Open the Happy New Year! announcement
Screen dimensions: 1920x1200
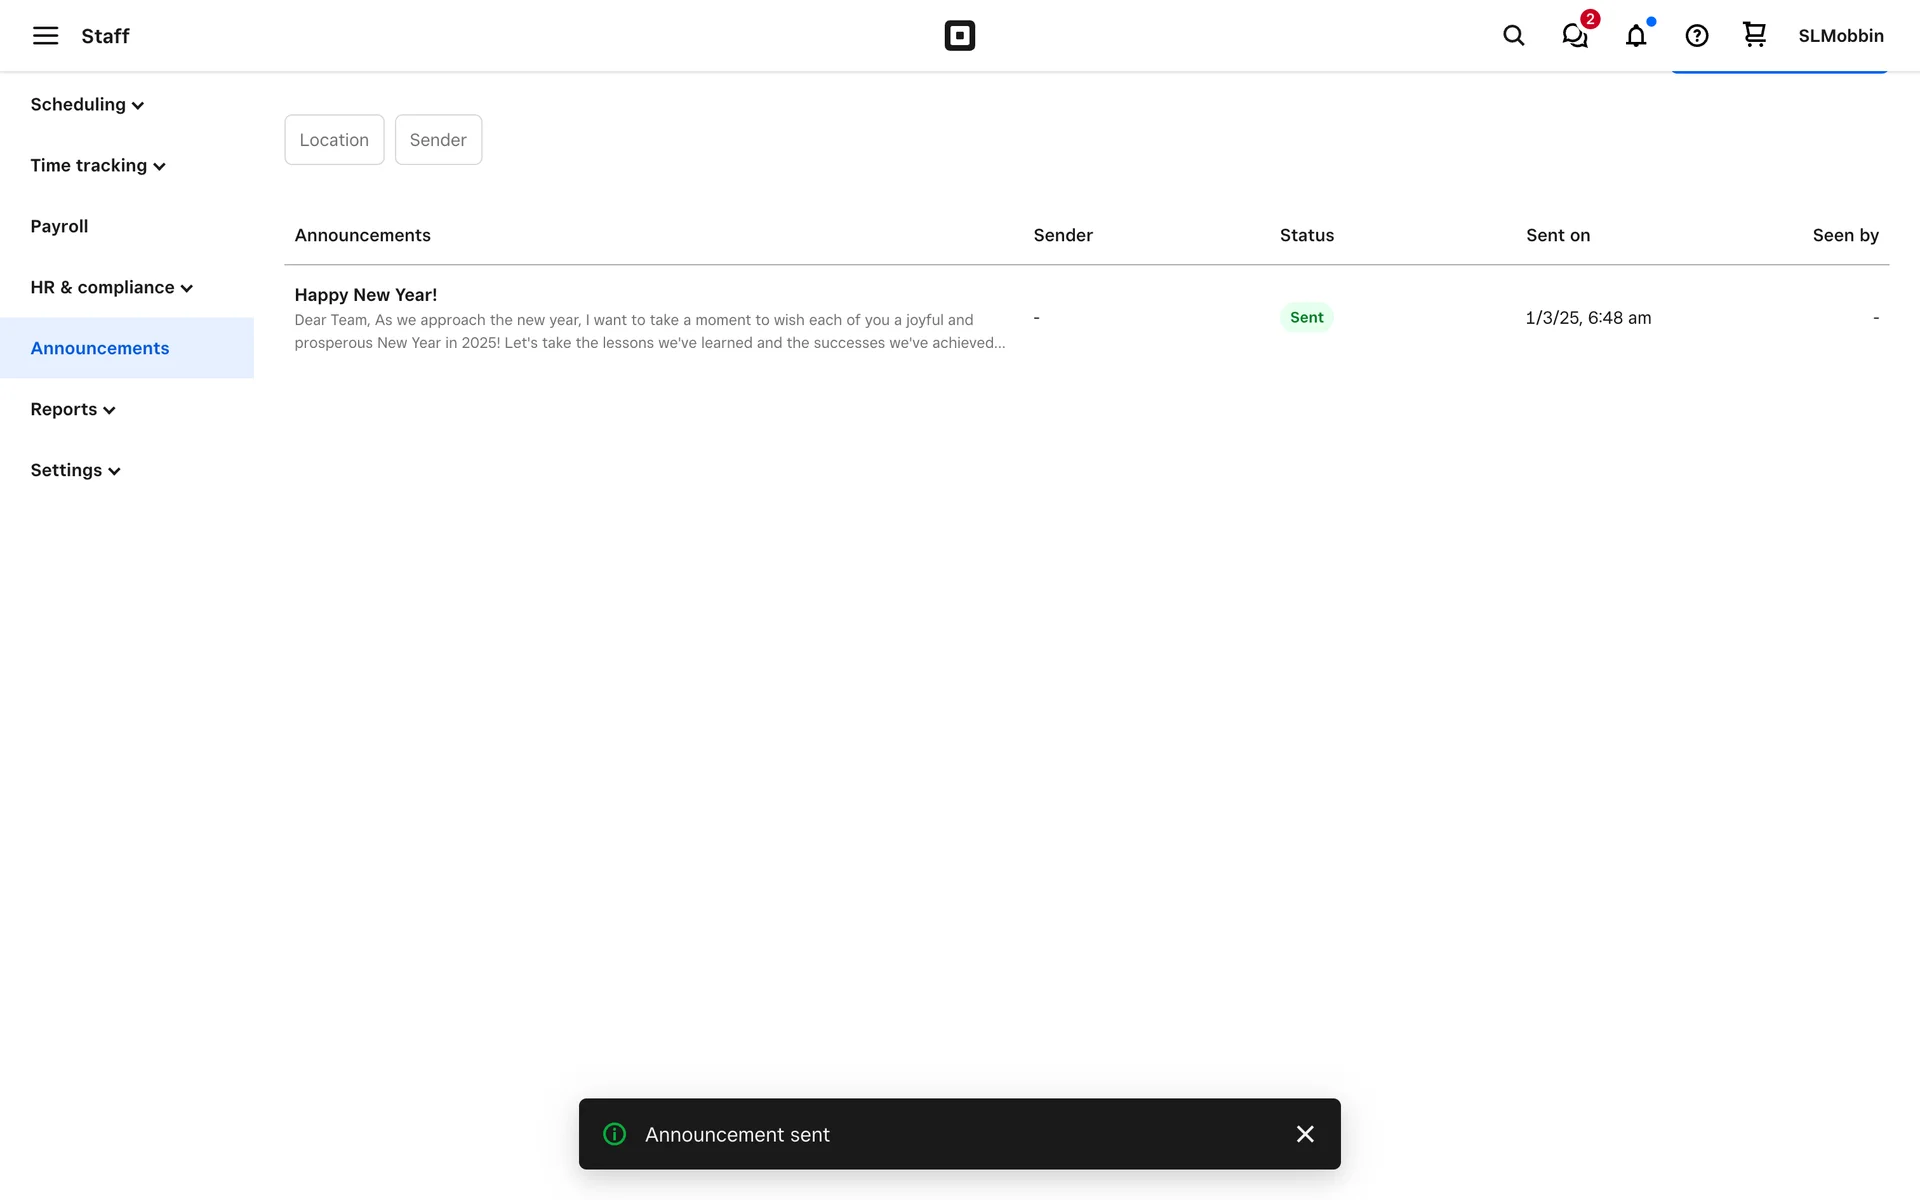(x=366, y=295)
